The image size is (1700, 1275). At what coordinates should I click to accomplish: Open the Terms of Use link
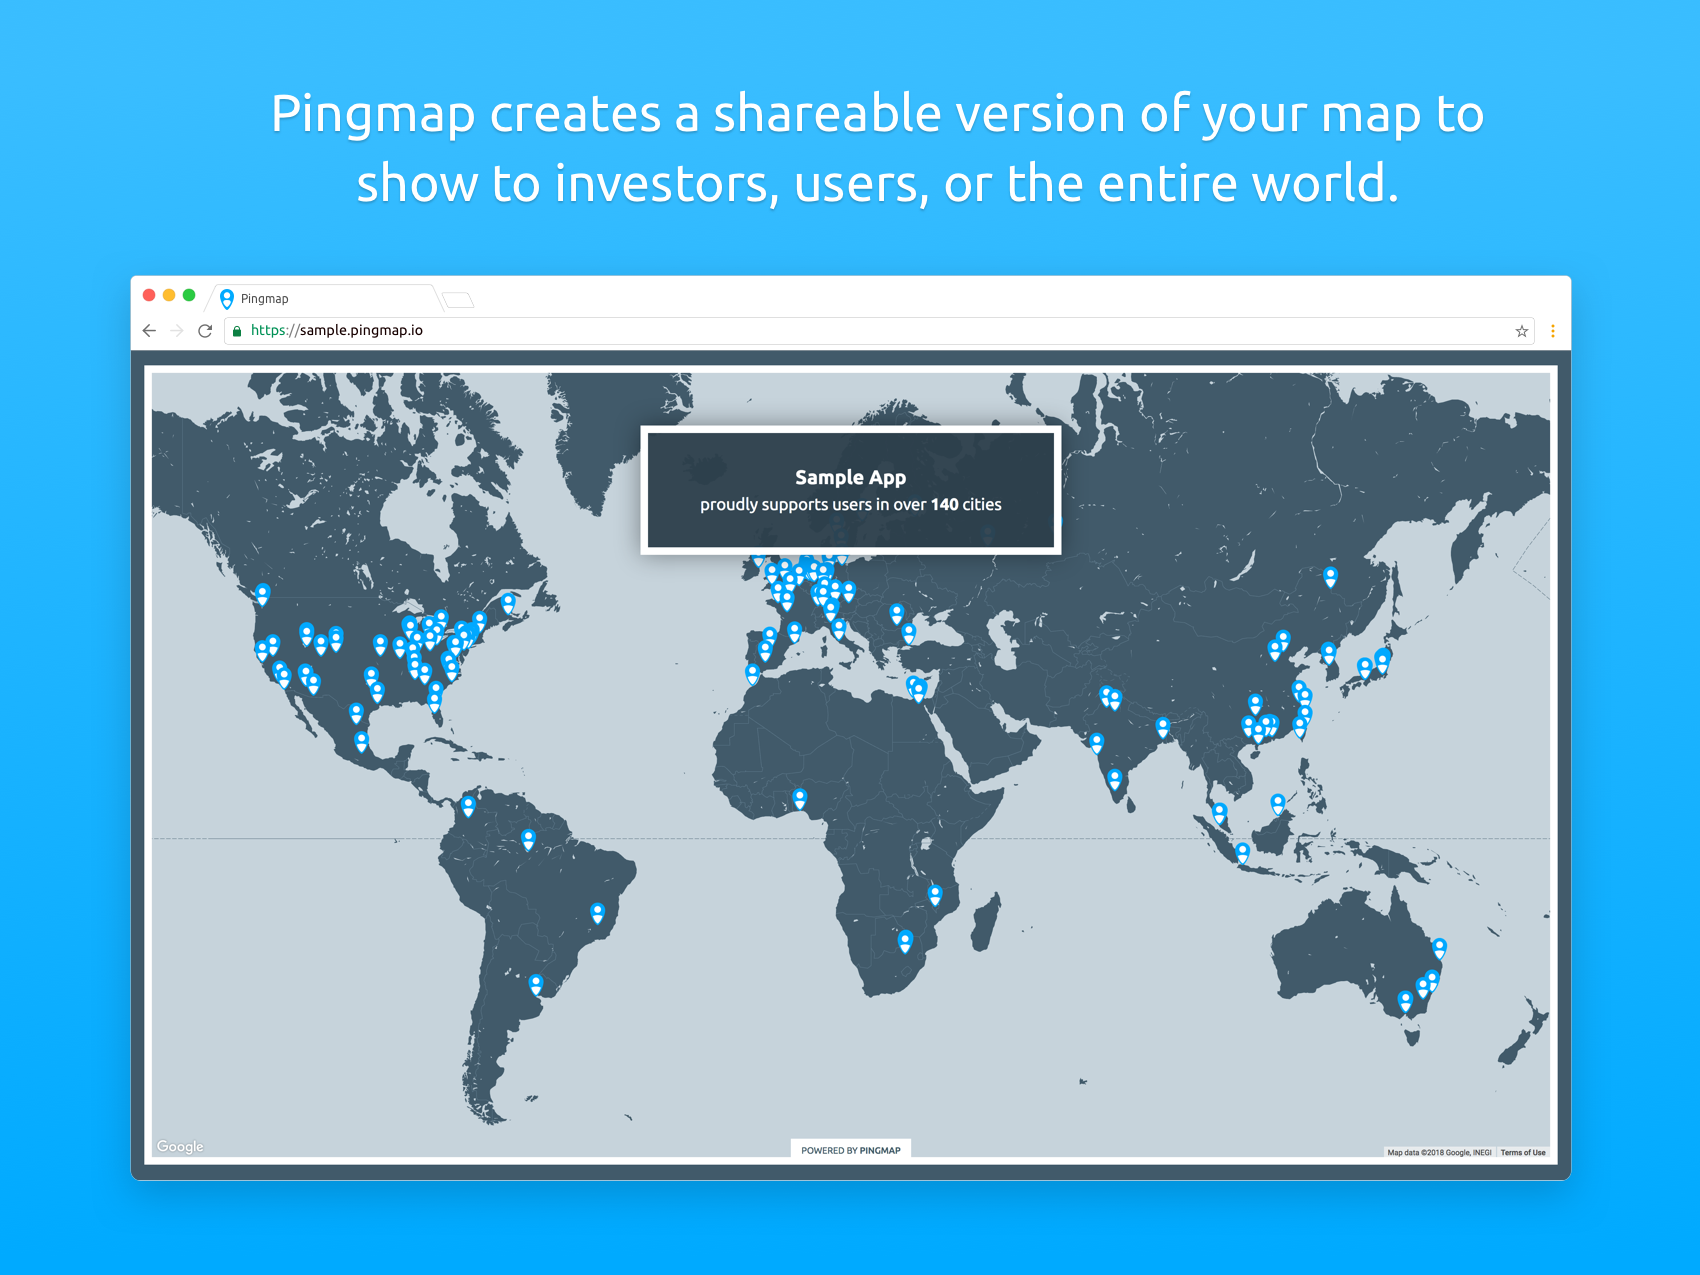coord(1523,1153)
